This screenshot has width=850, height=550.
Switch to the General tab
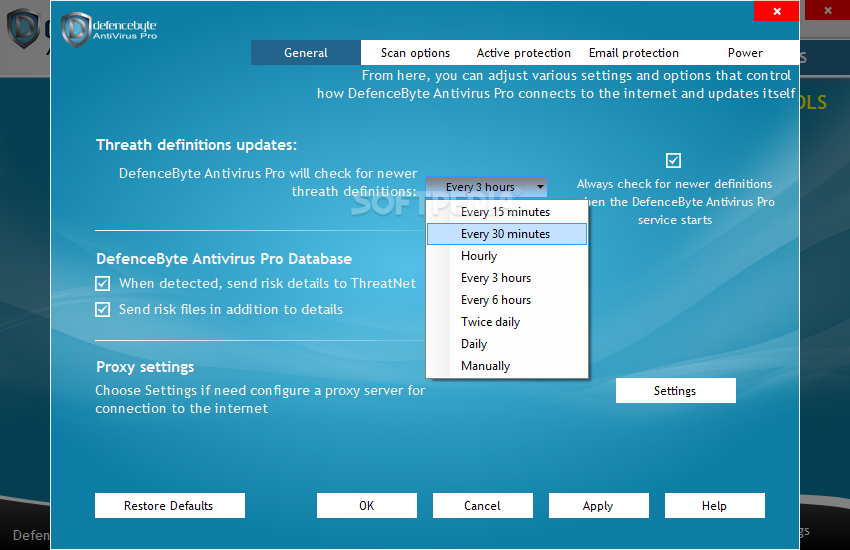pos(306,53)
